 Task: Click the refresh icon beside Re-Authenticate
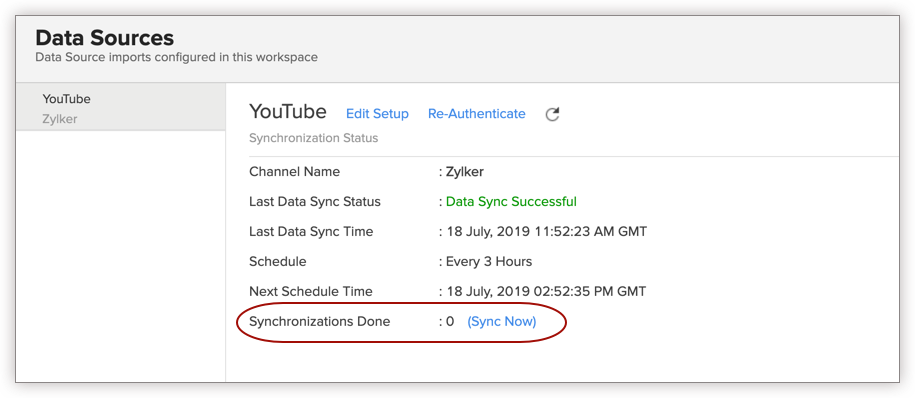coord(552,114)
